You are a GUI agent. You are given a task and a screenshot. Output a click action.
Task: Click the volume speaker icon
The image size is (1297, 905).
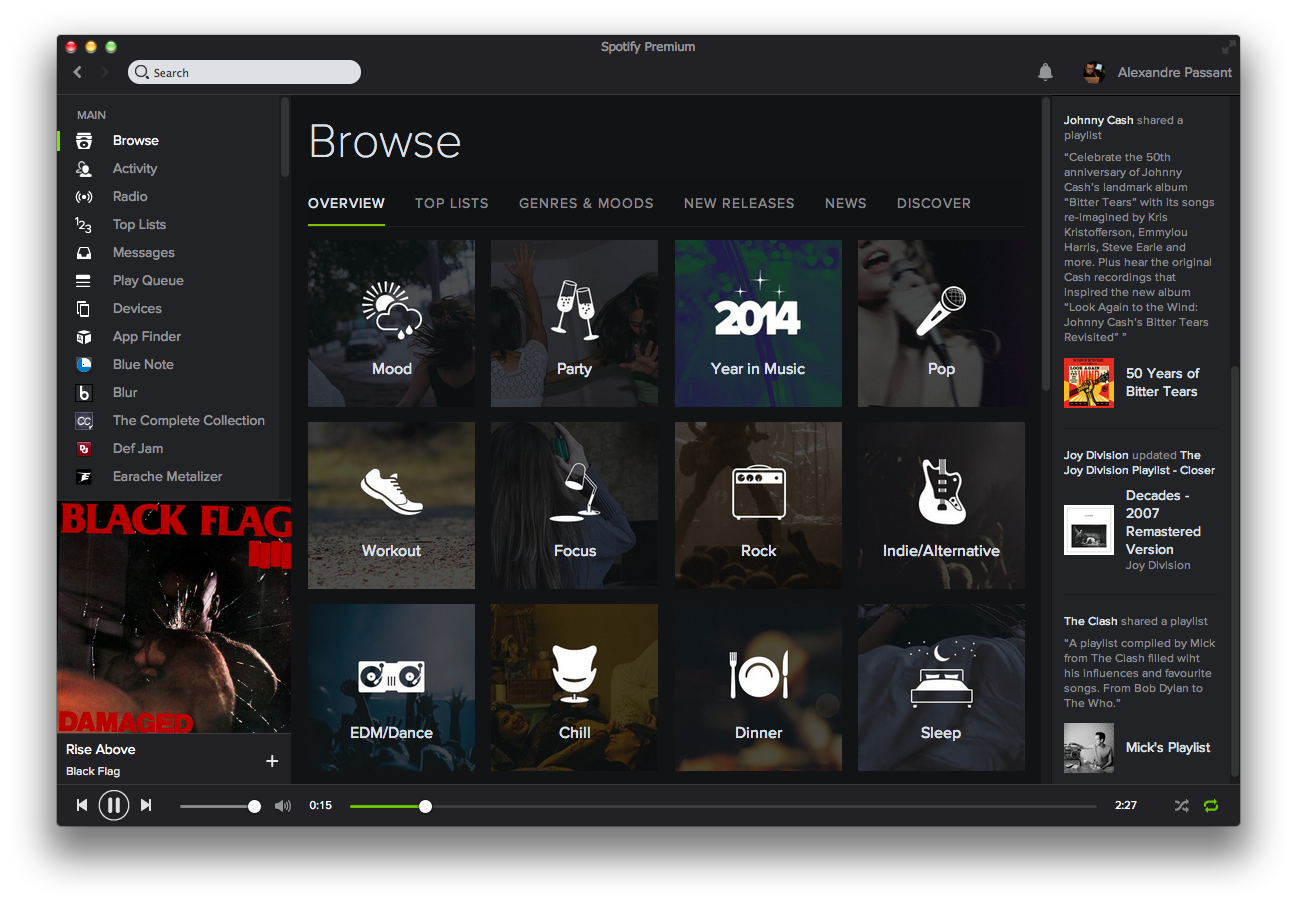283,806
